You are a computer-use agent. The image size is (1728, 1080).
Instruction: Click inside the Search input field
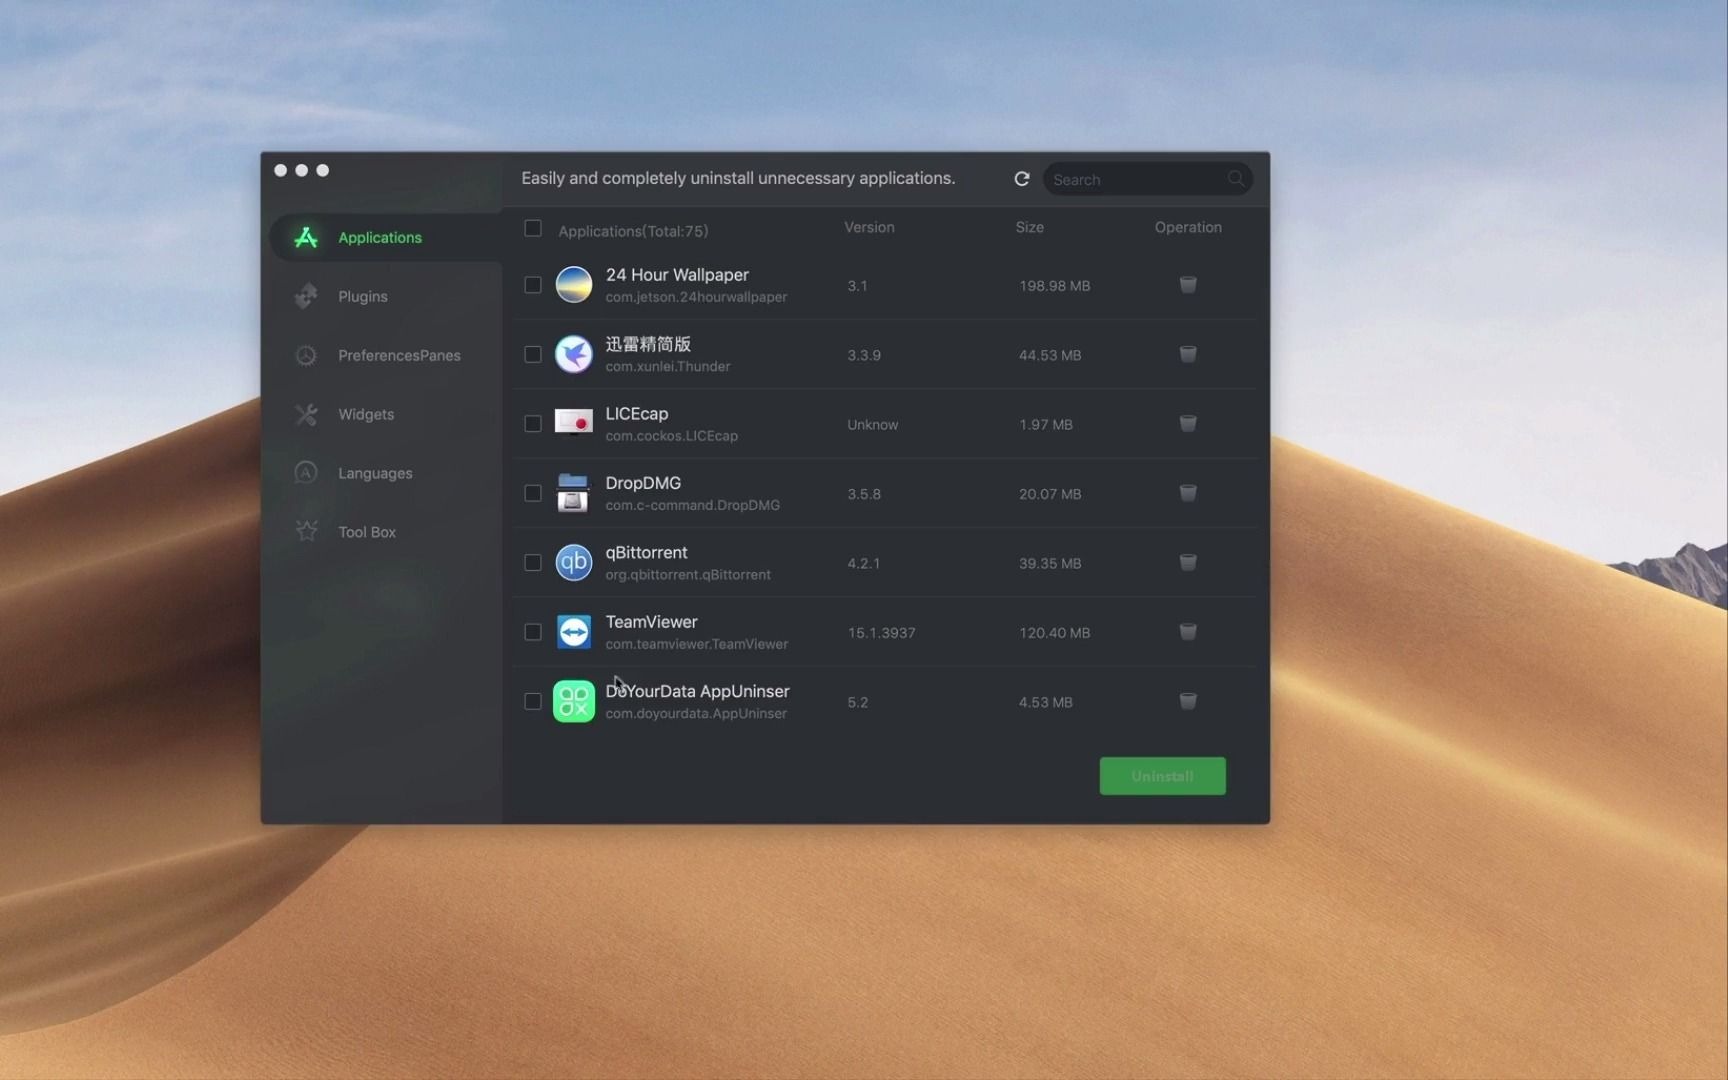click(x=1147, y=179)
